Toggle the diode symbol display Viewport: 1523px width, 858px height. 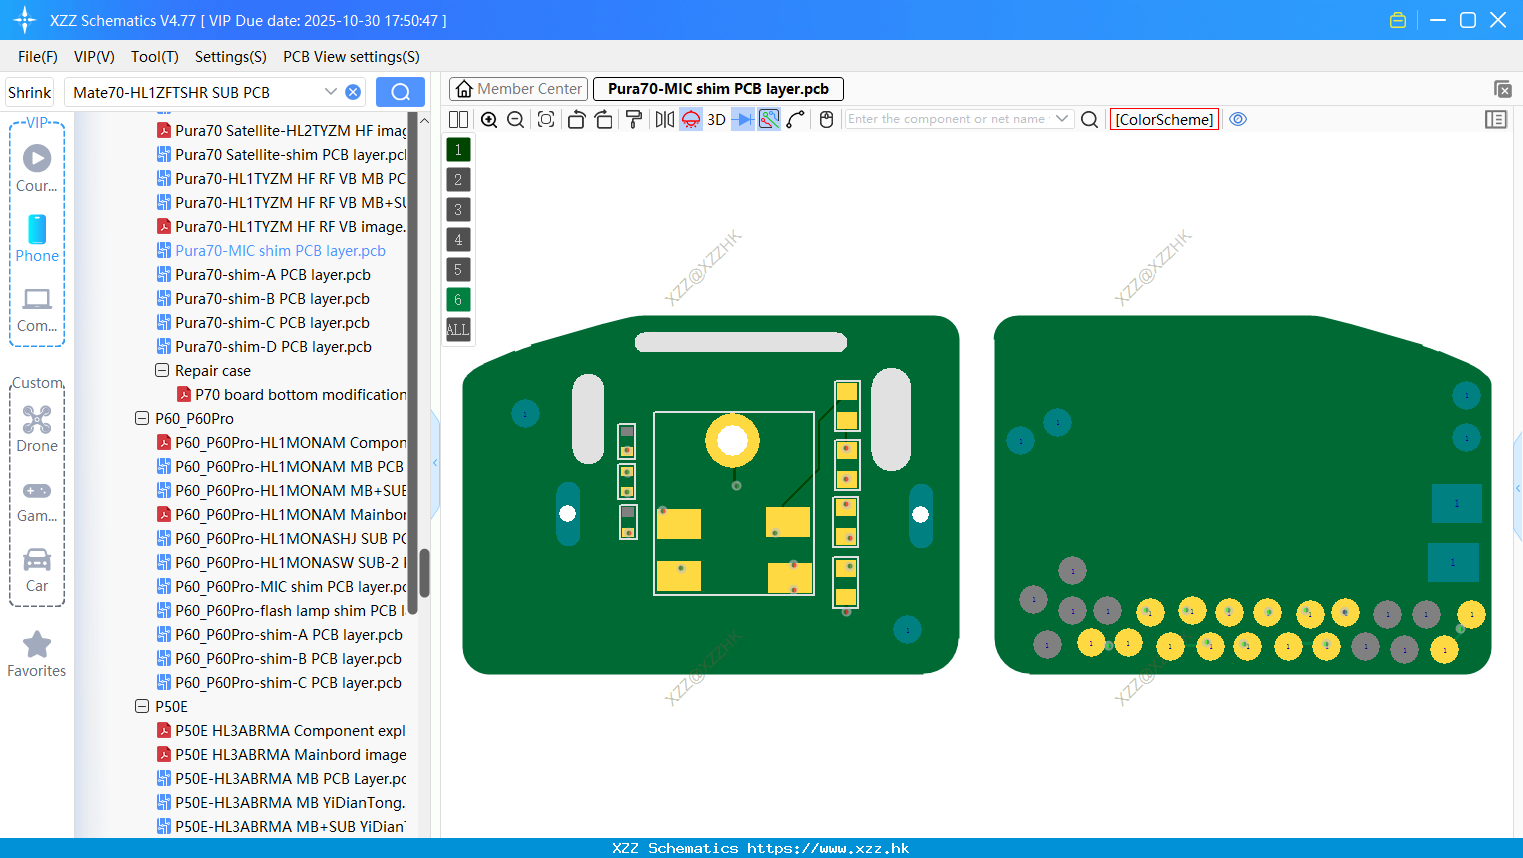tap(743, 119)
